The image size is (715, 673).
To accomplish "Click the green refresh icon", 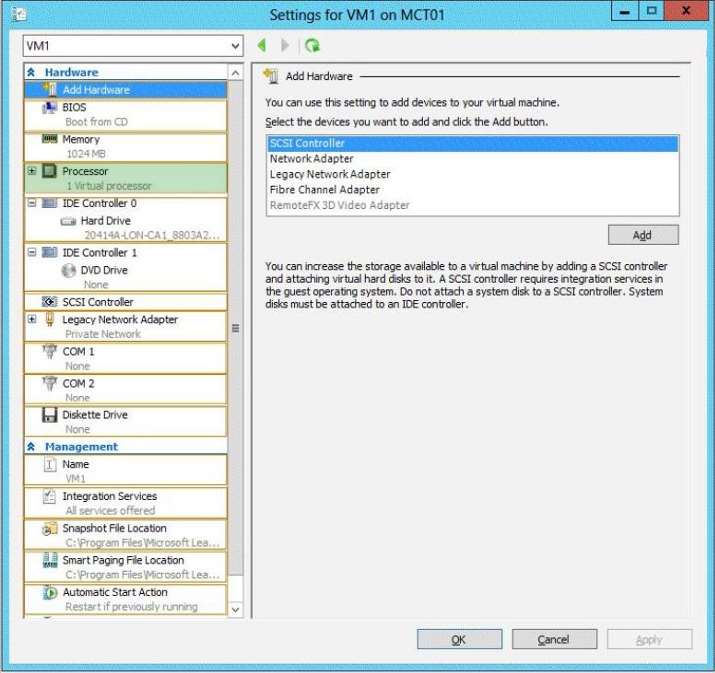I will pos(312,46).
